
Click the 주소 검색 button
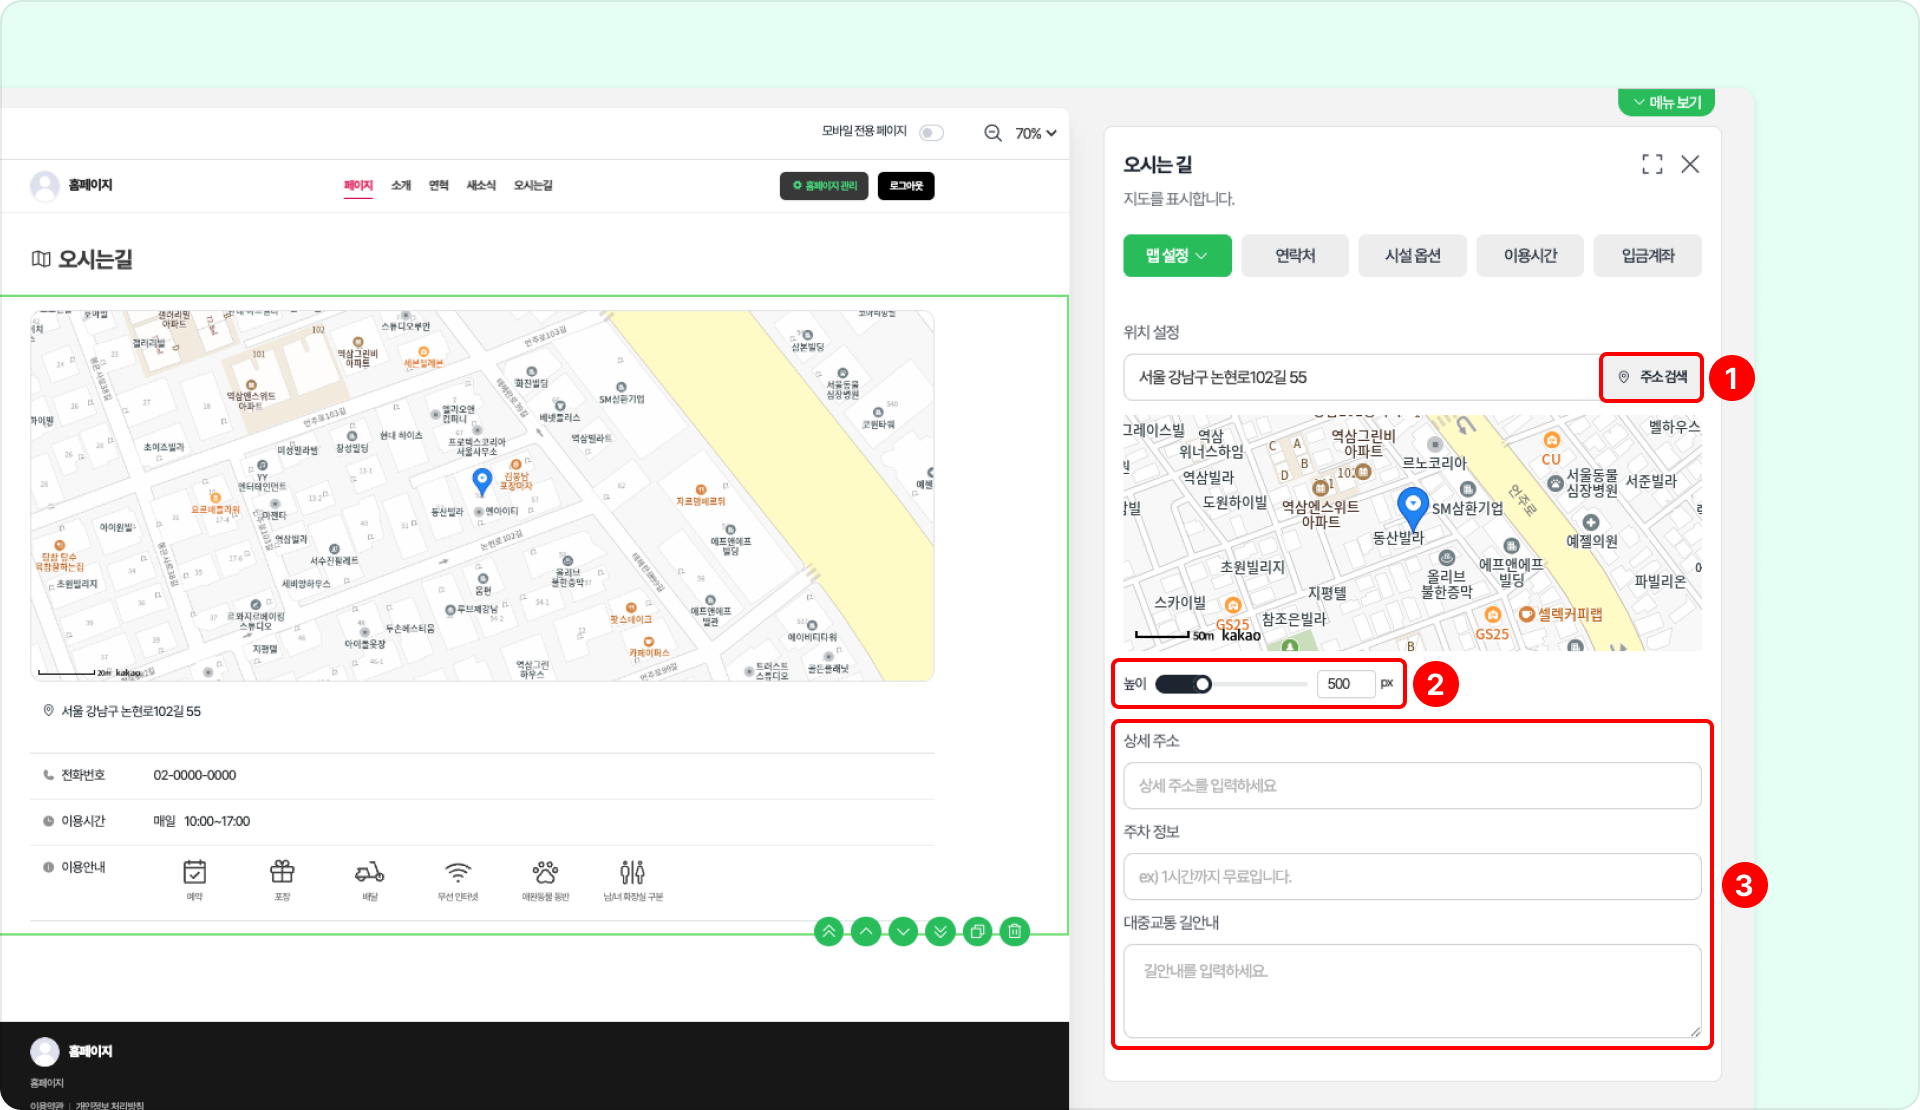click(x=1651, y=377)
